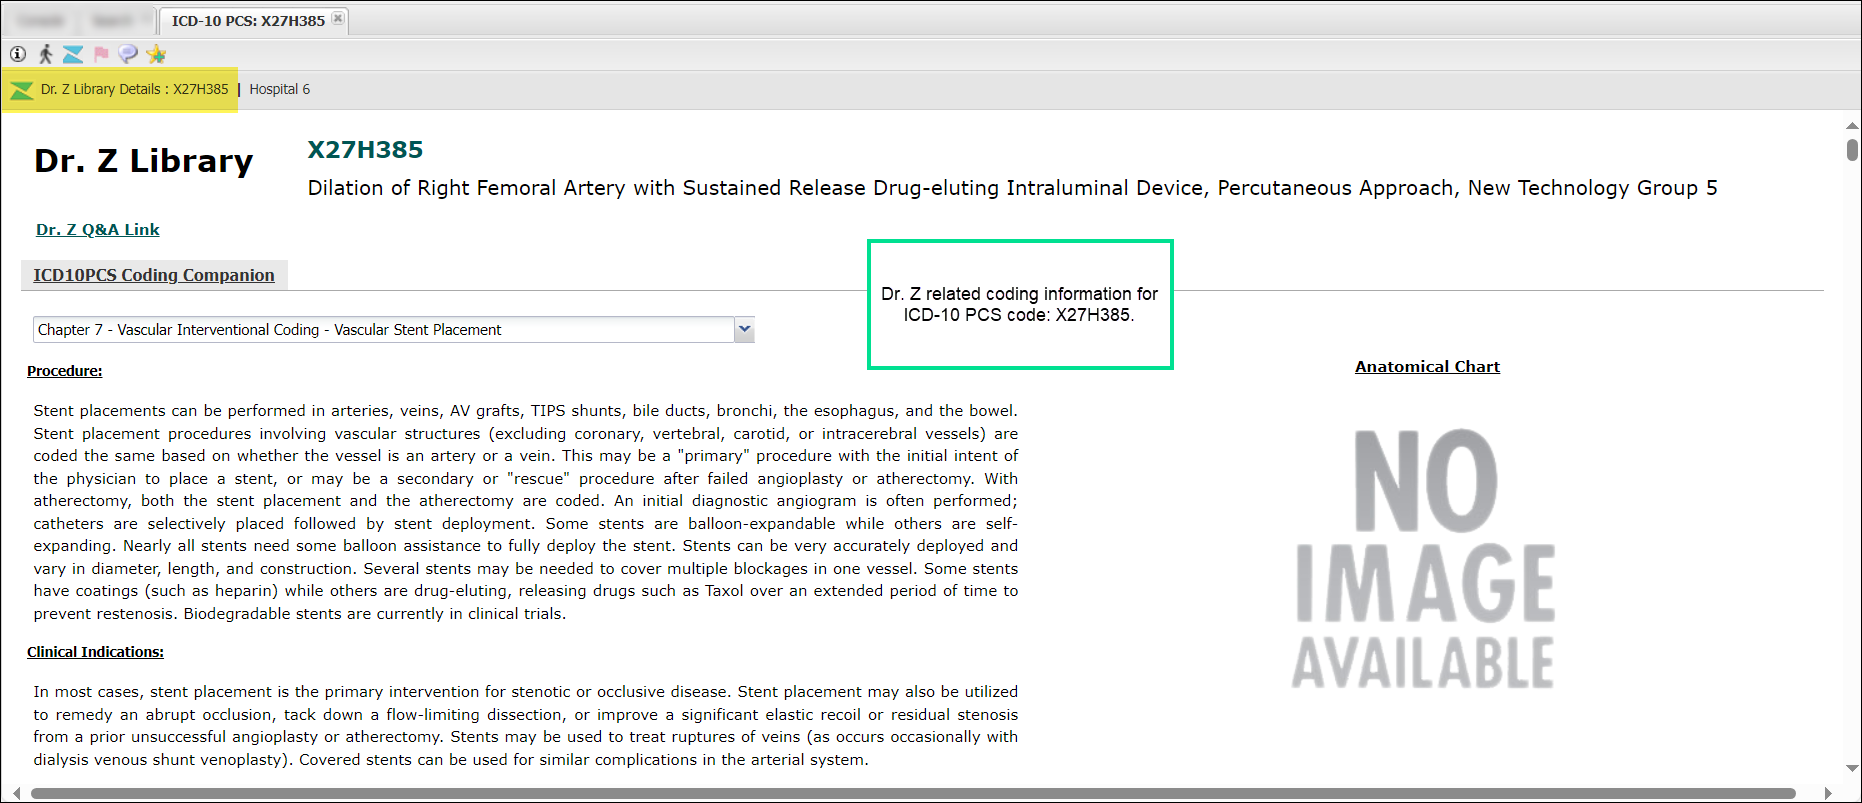Expand the Chapter 7 dropdown arrow
Viewport: 1862px width, 803px height.
coord(744,329)
